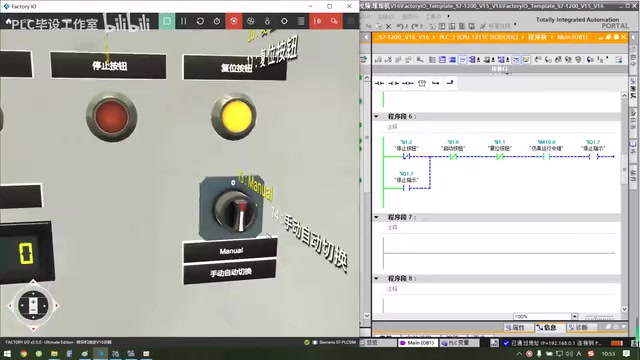Insert an output coil instruction

point(407,83)
